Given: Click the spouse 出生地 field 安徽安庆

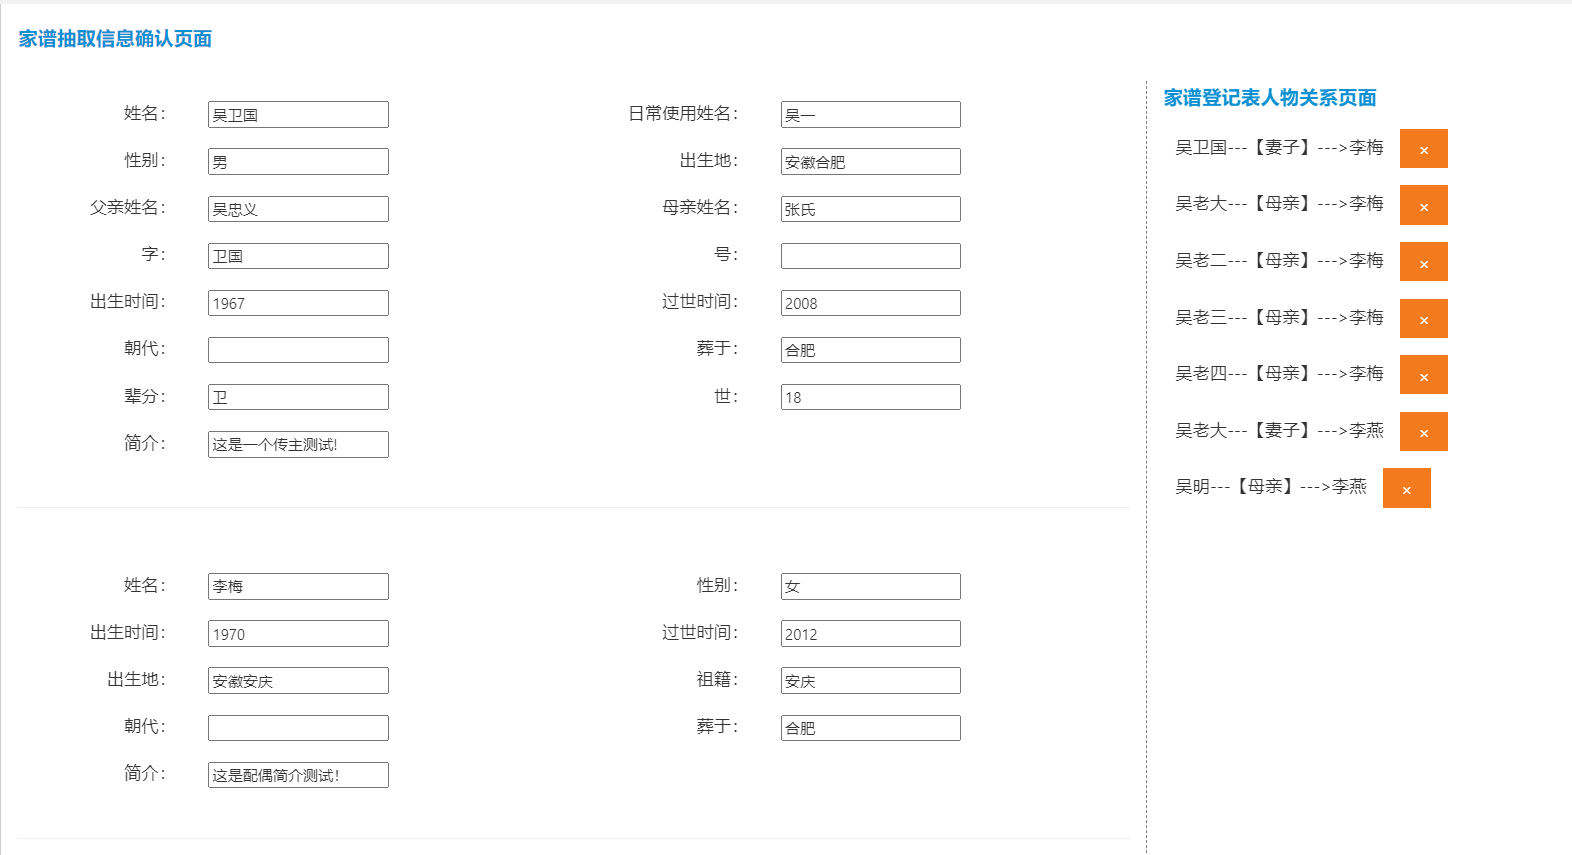Looking at the screenshot, I should pyautogui.click(x=298, y=681).
